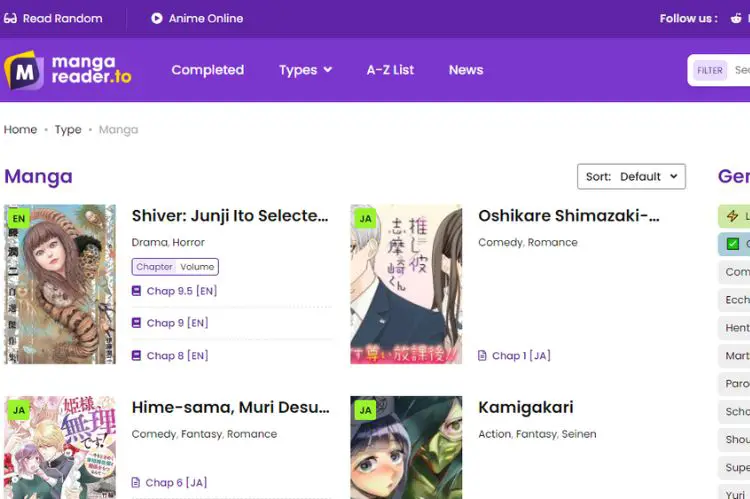Click the Drama genre under Shiver
Viewport: 750px width, 499px height.
(x=149, y=243)
